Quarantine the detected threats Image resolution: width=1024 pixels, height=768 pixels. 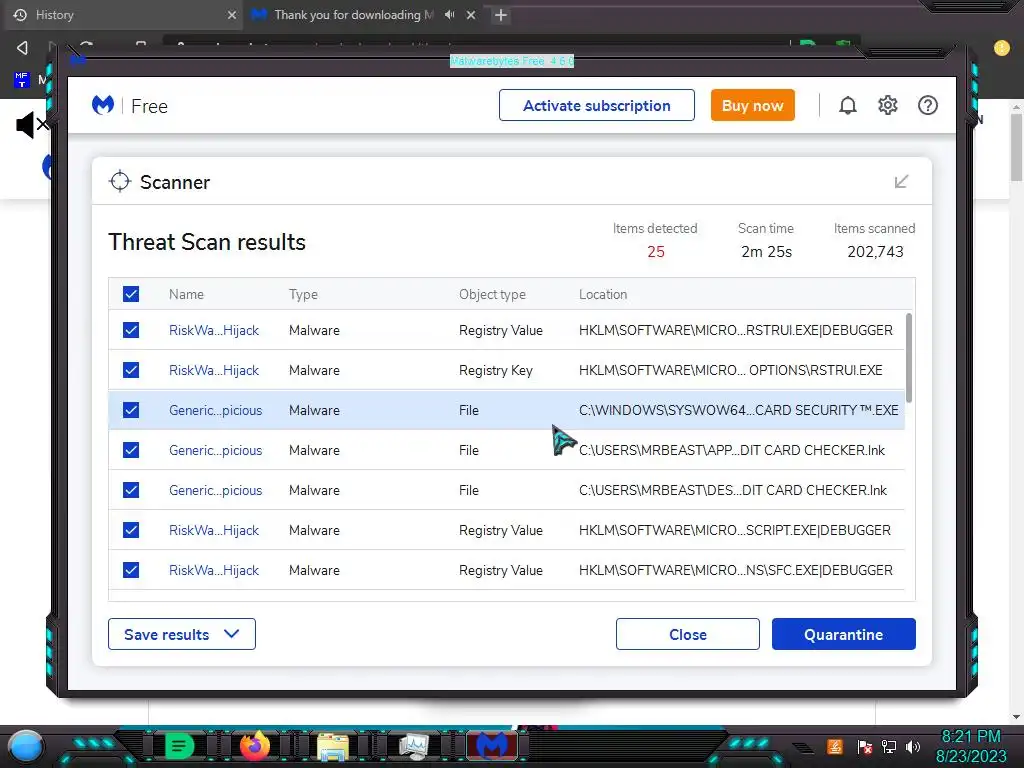(843, 634)
